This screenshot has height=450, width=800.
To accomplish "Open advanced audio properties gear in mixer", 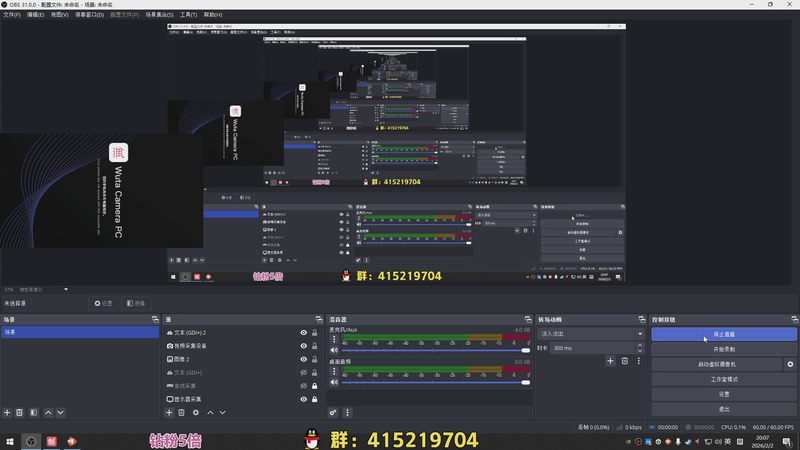I will point(333,412).
